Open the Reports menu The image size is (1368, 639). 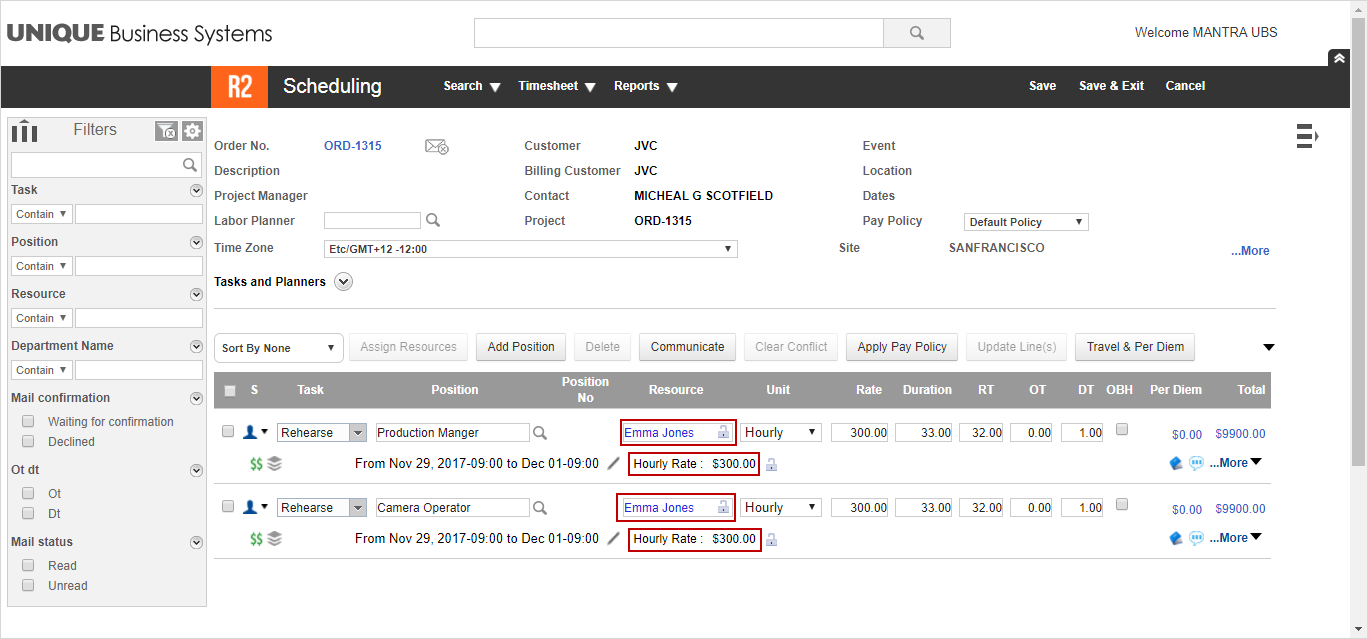[645, 87]
